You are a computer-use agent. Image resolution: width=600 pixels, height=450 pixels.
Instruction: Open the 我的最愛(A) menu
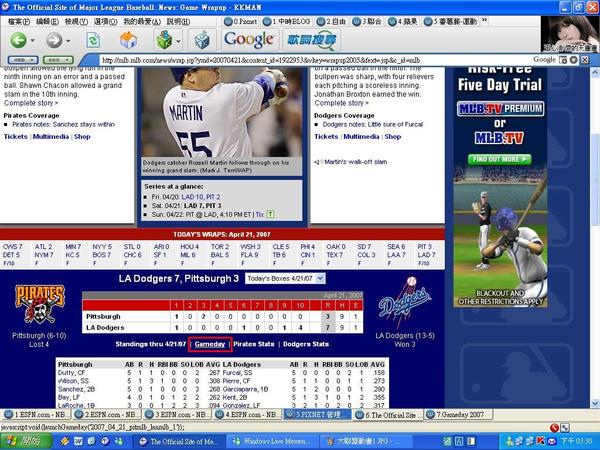(x=142, y=21)
